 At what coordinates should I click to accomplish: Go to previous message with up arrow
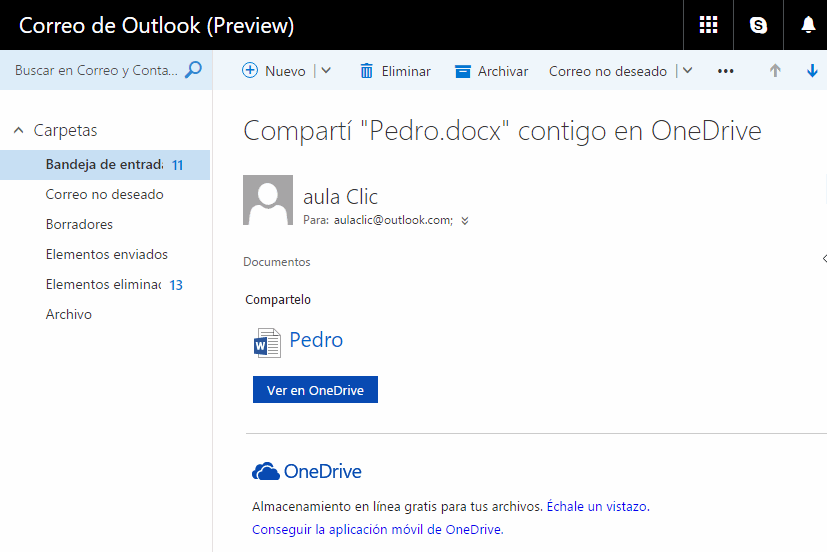774,71
